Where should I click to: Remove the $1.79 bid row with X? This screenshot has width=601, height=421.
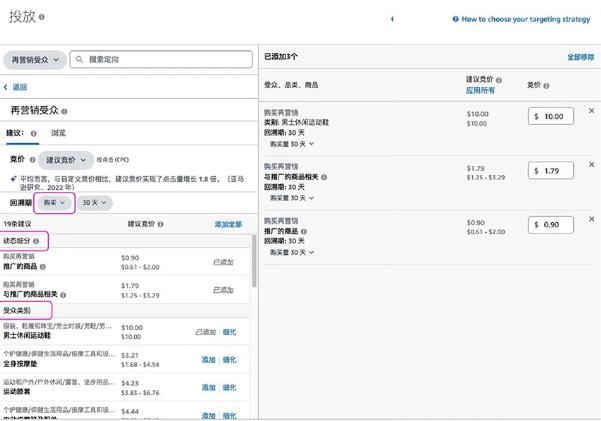[591, 165]
